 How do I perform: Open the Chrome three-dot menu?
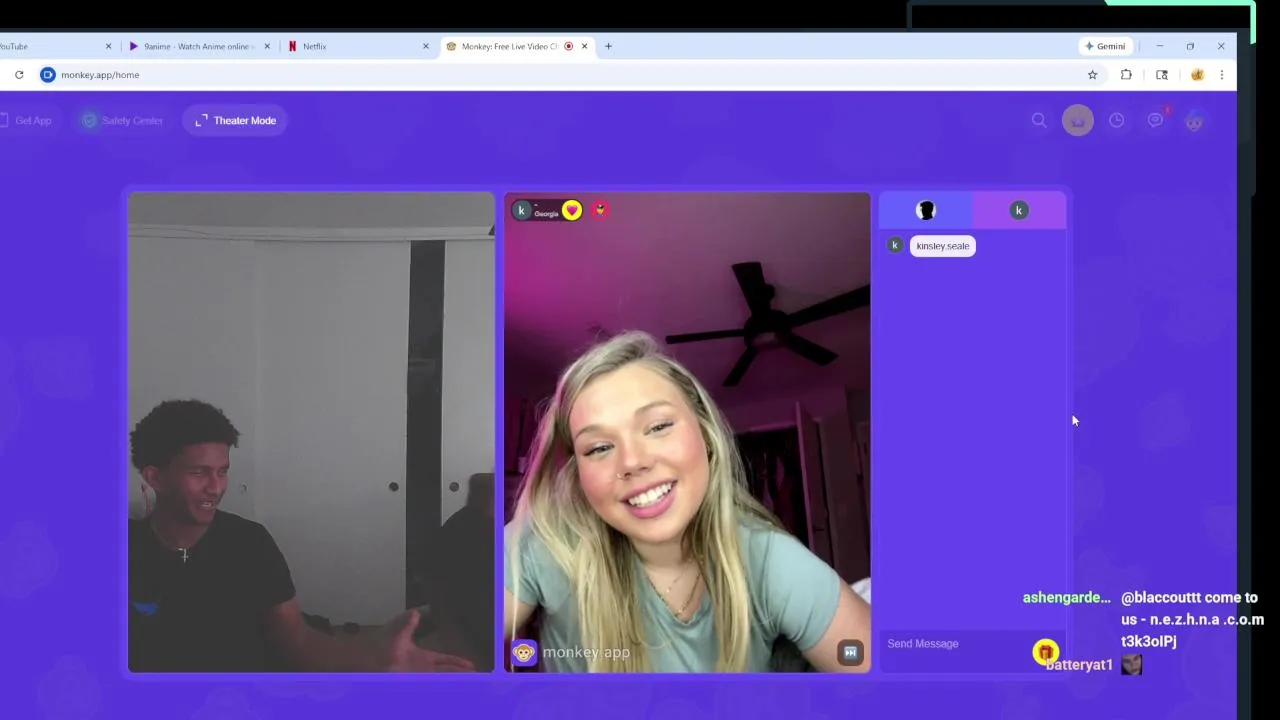tap(1221, 75)
